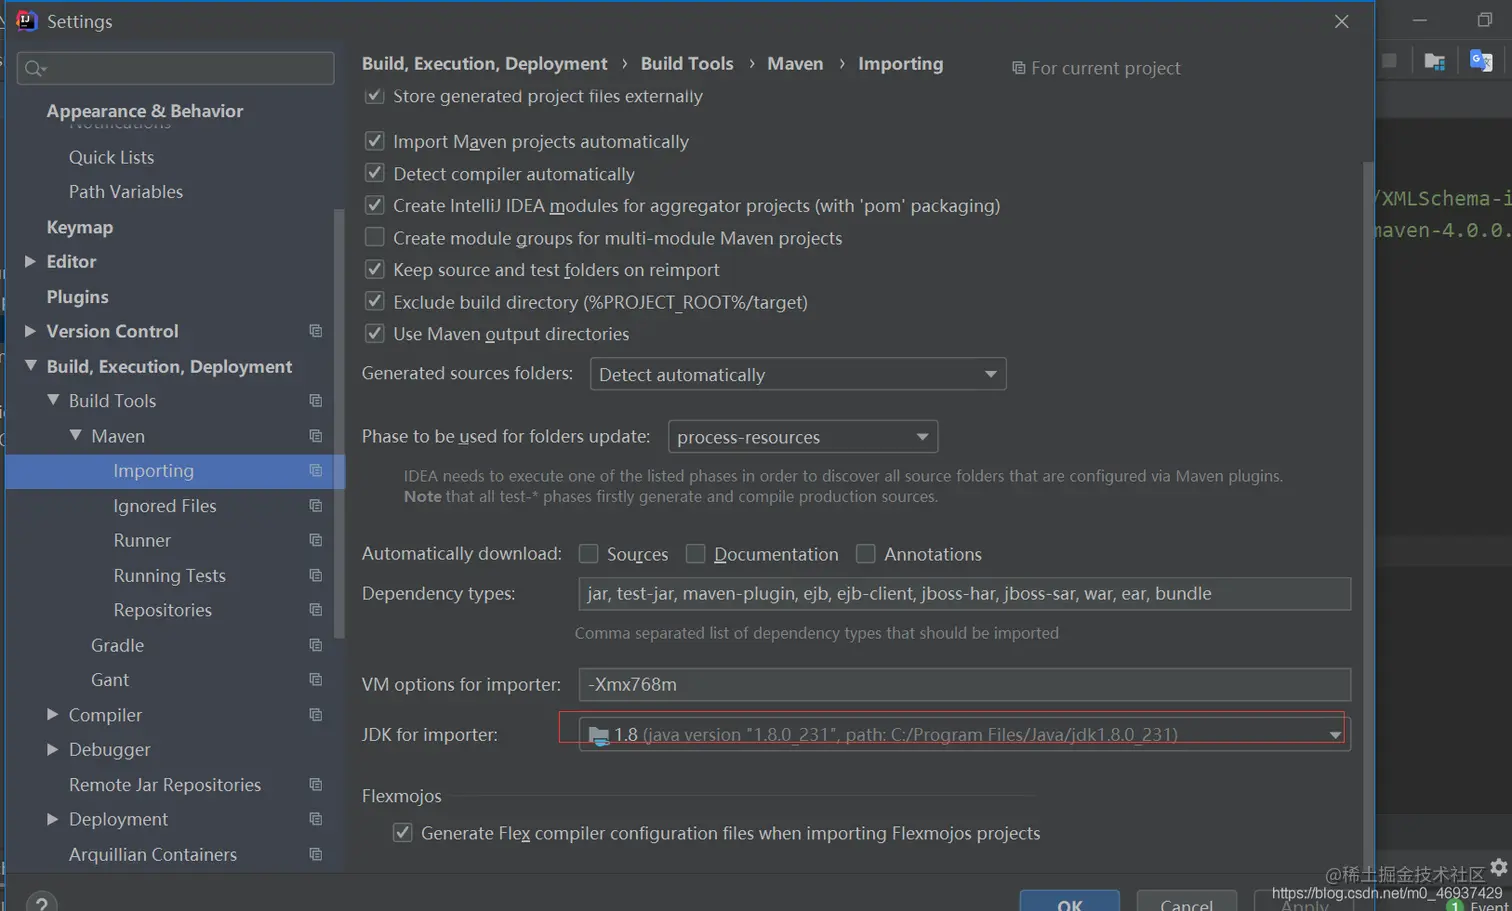Toggle Keep source and test folders on reimport
Image resolution: width=1512 pixels, height=911 pixels.
point(374,269)
